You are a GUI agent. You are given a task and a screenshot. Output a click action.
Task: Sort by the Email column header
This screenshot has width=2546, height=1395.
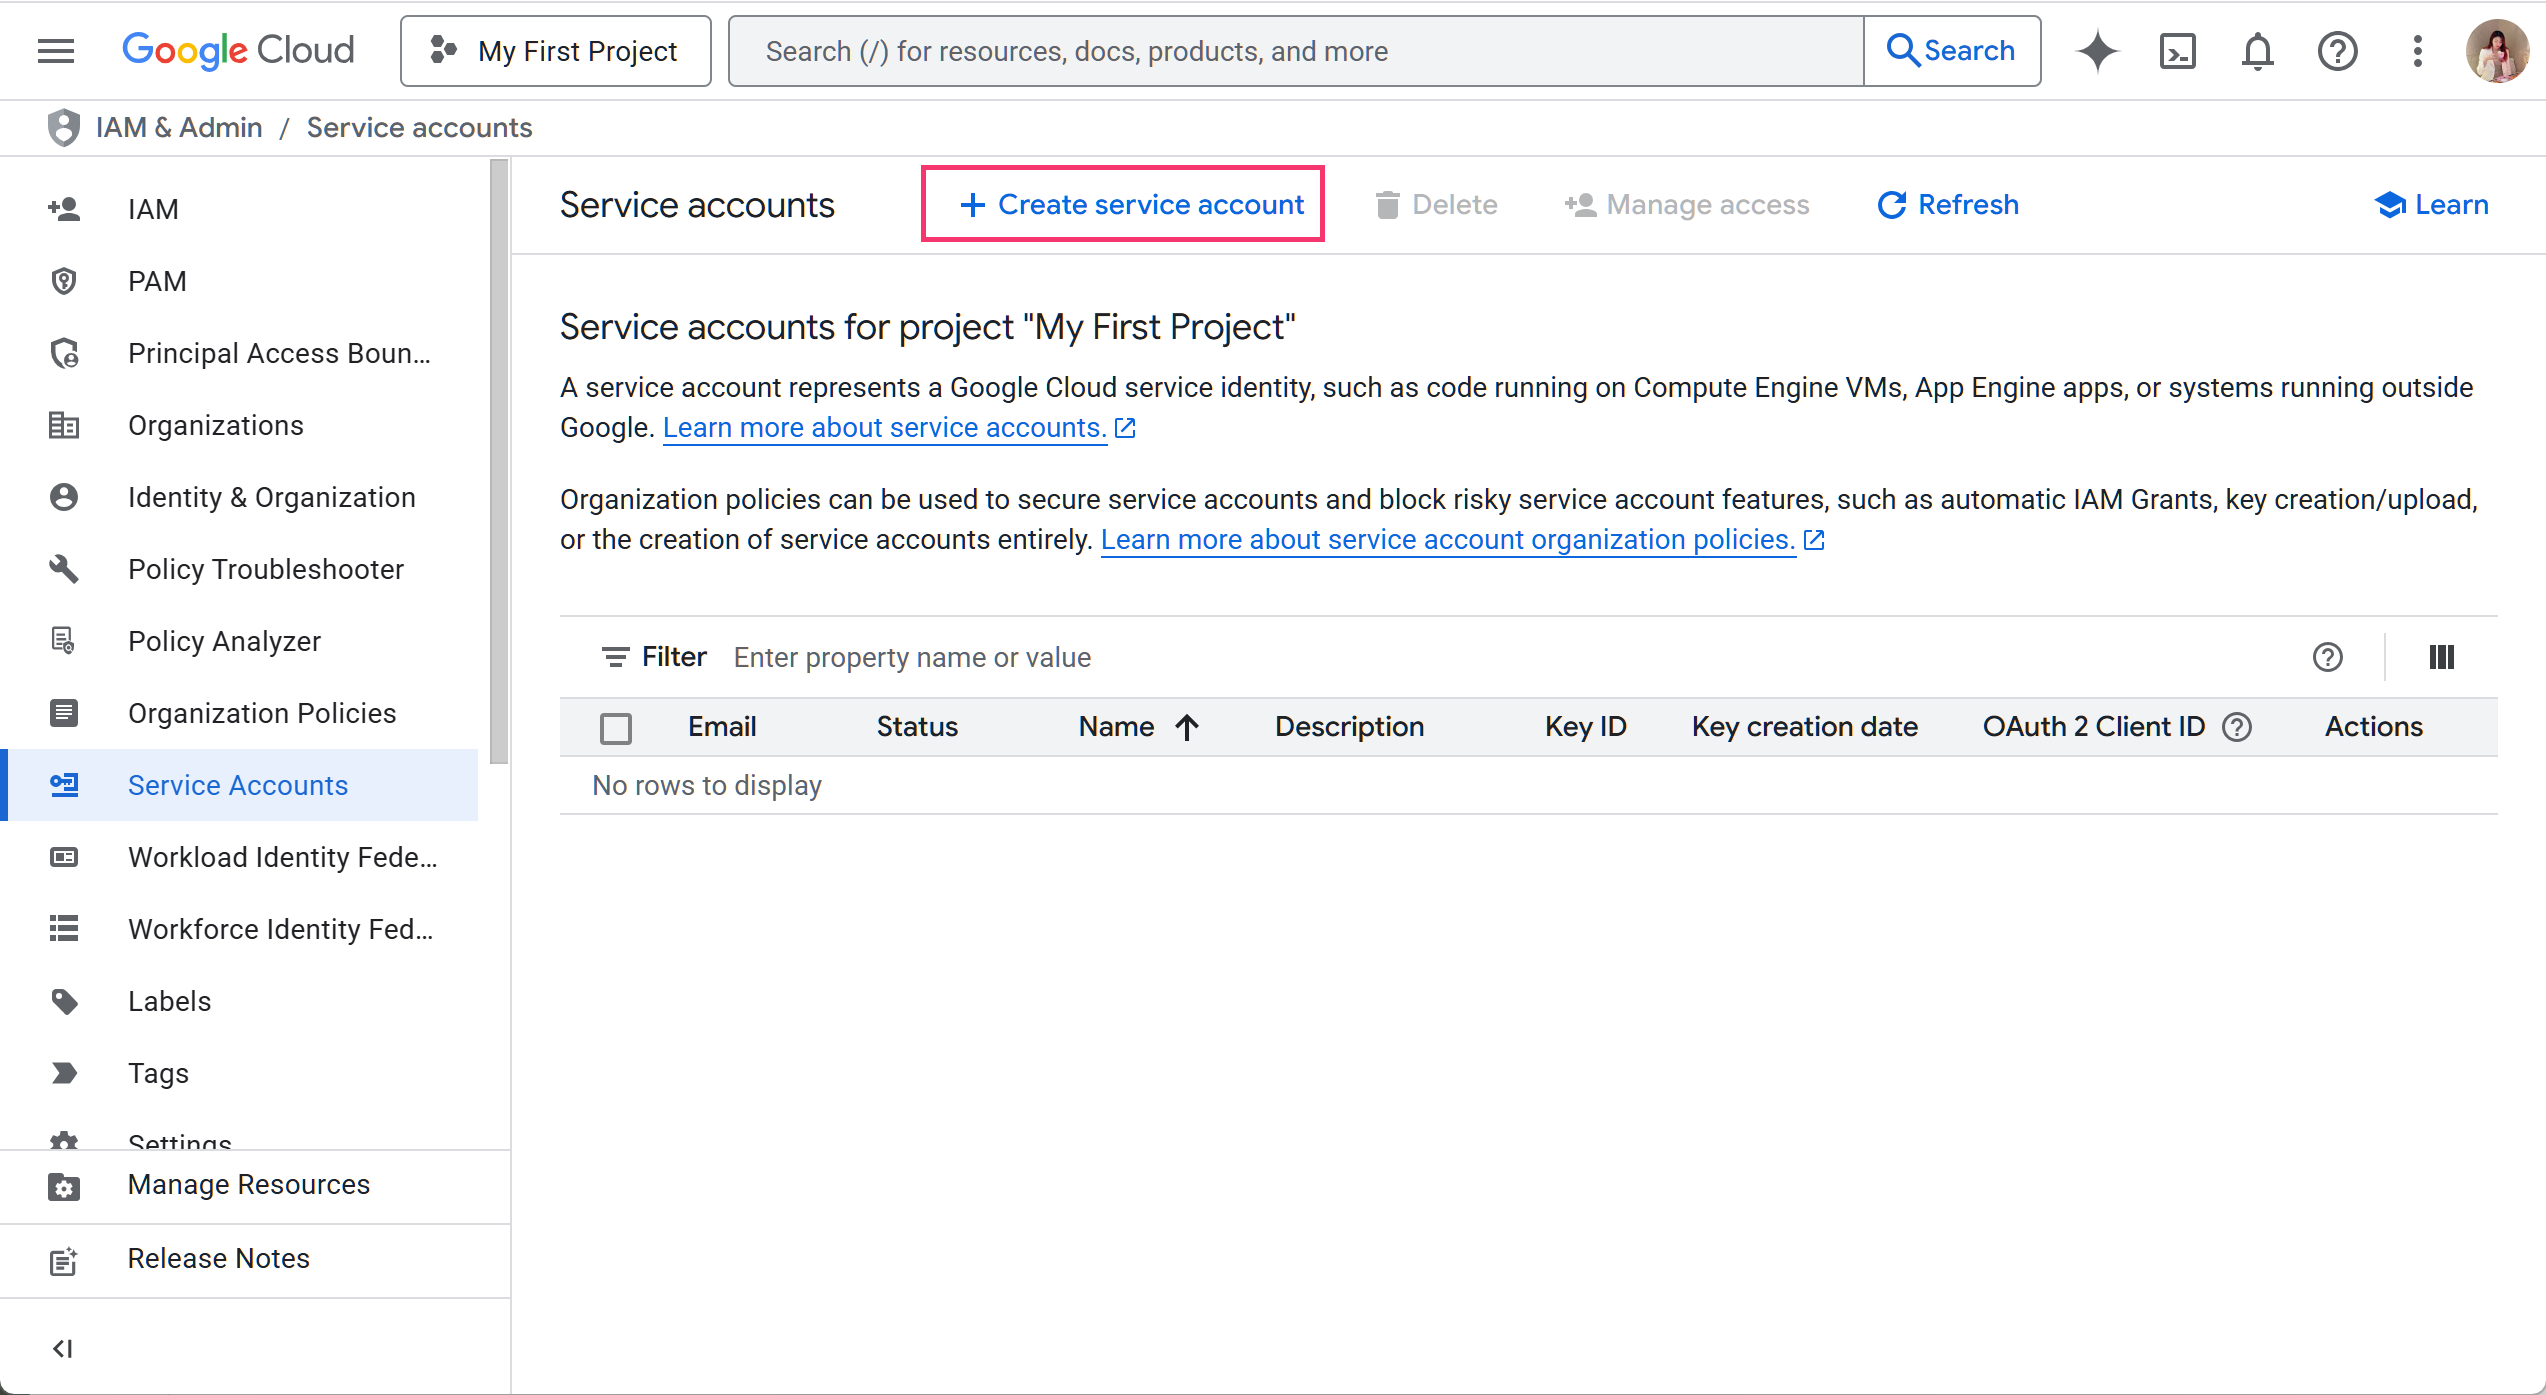pos(722,727)
